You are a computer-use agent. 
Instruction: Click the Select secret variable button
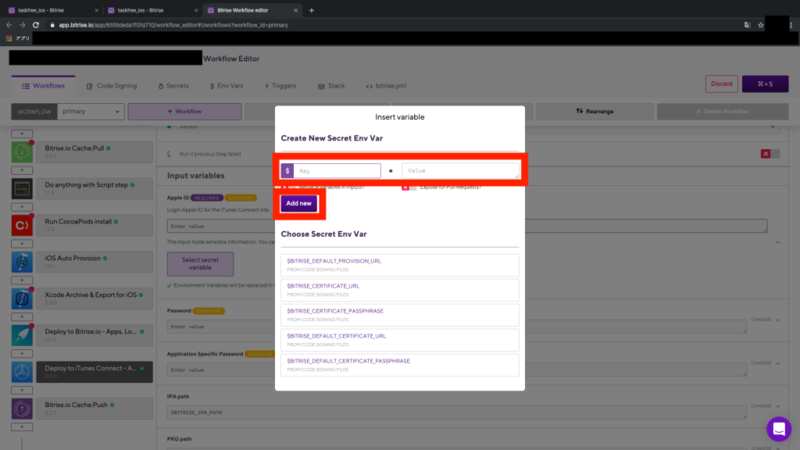point(201,264)
